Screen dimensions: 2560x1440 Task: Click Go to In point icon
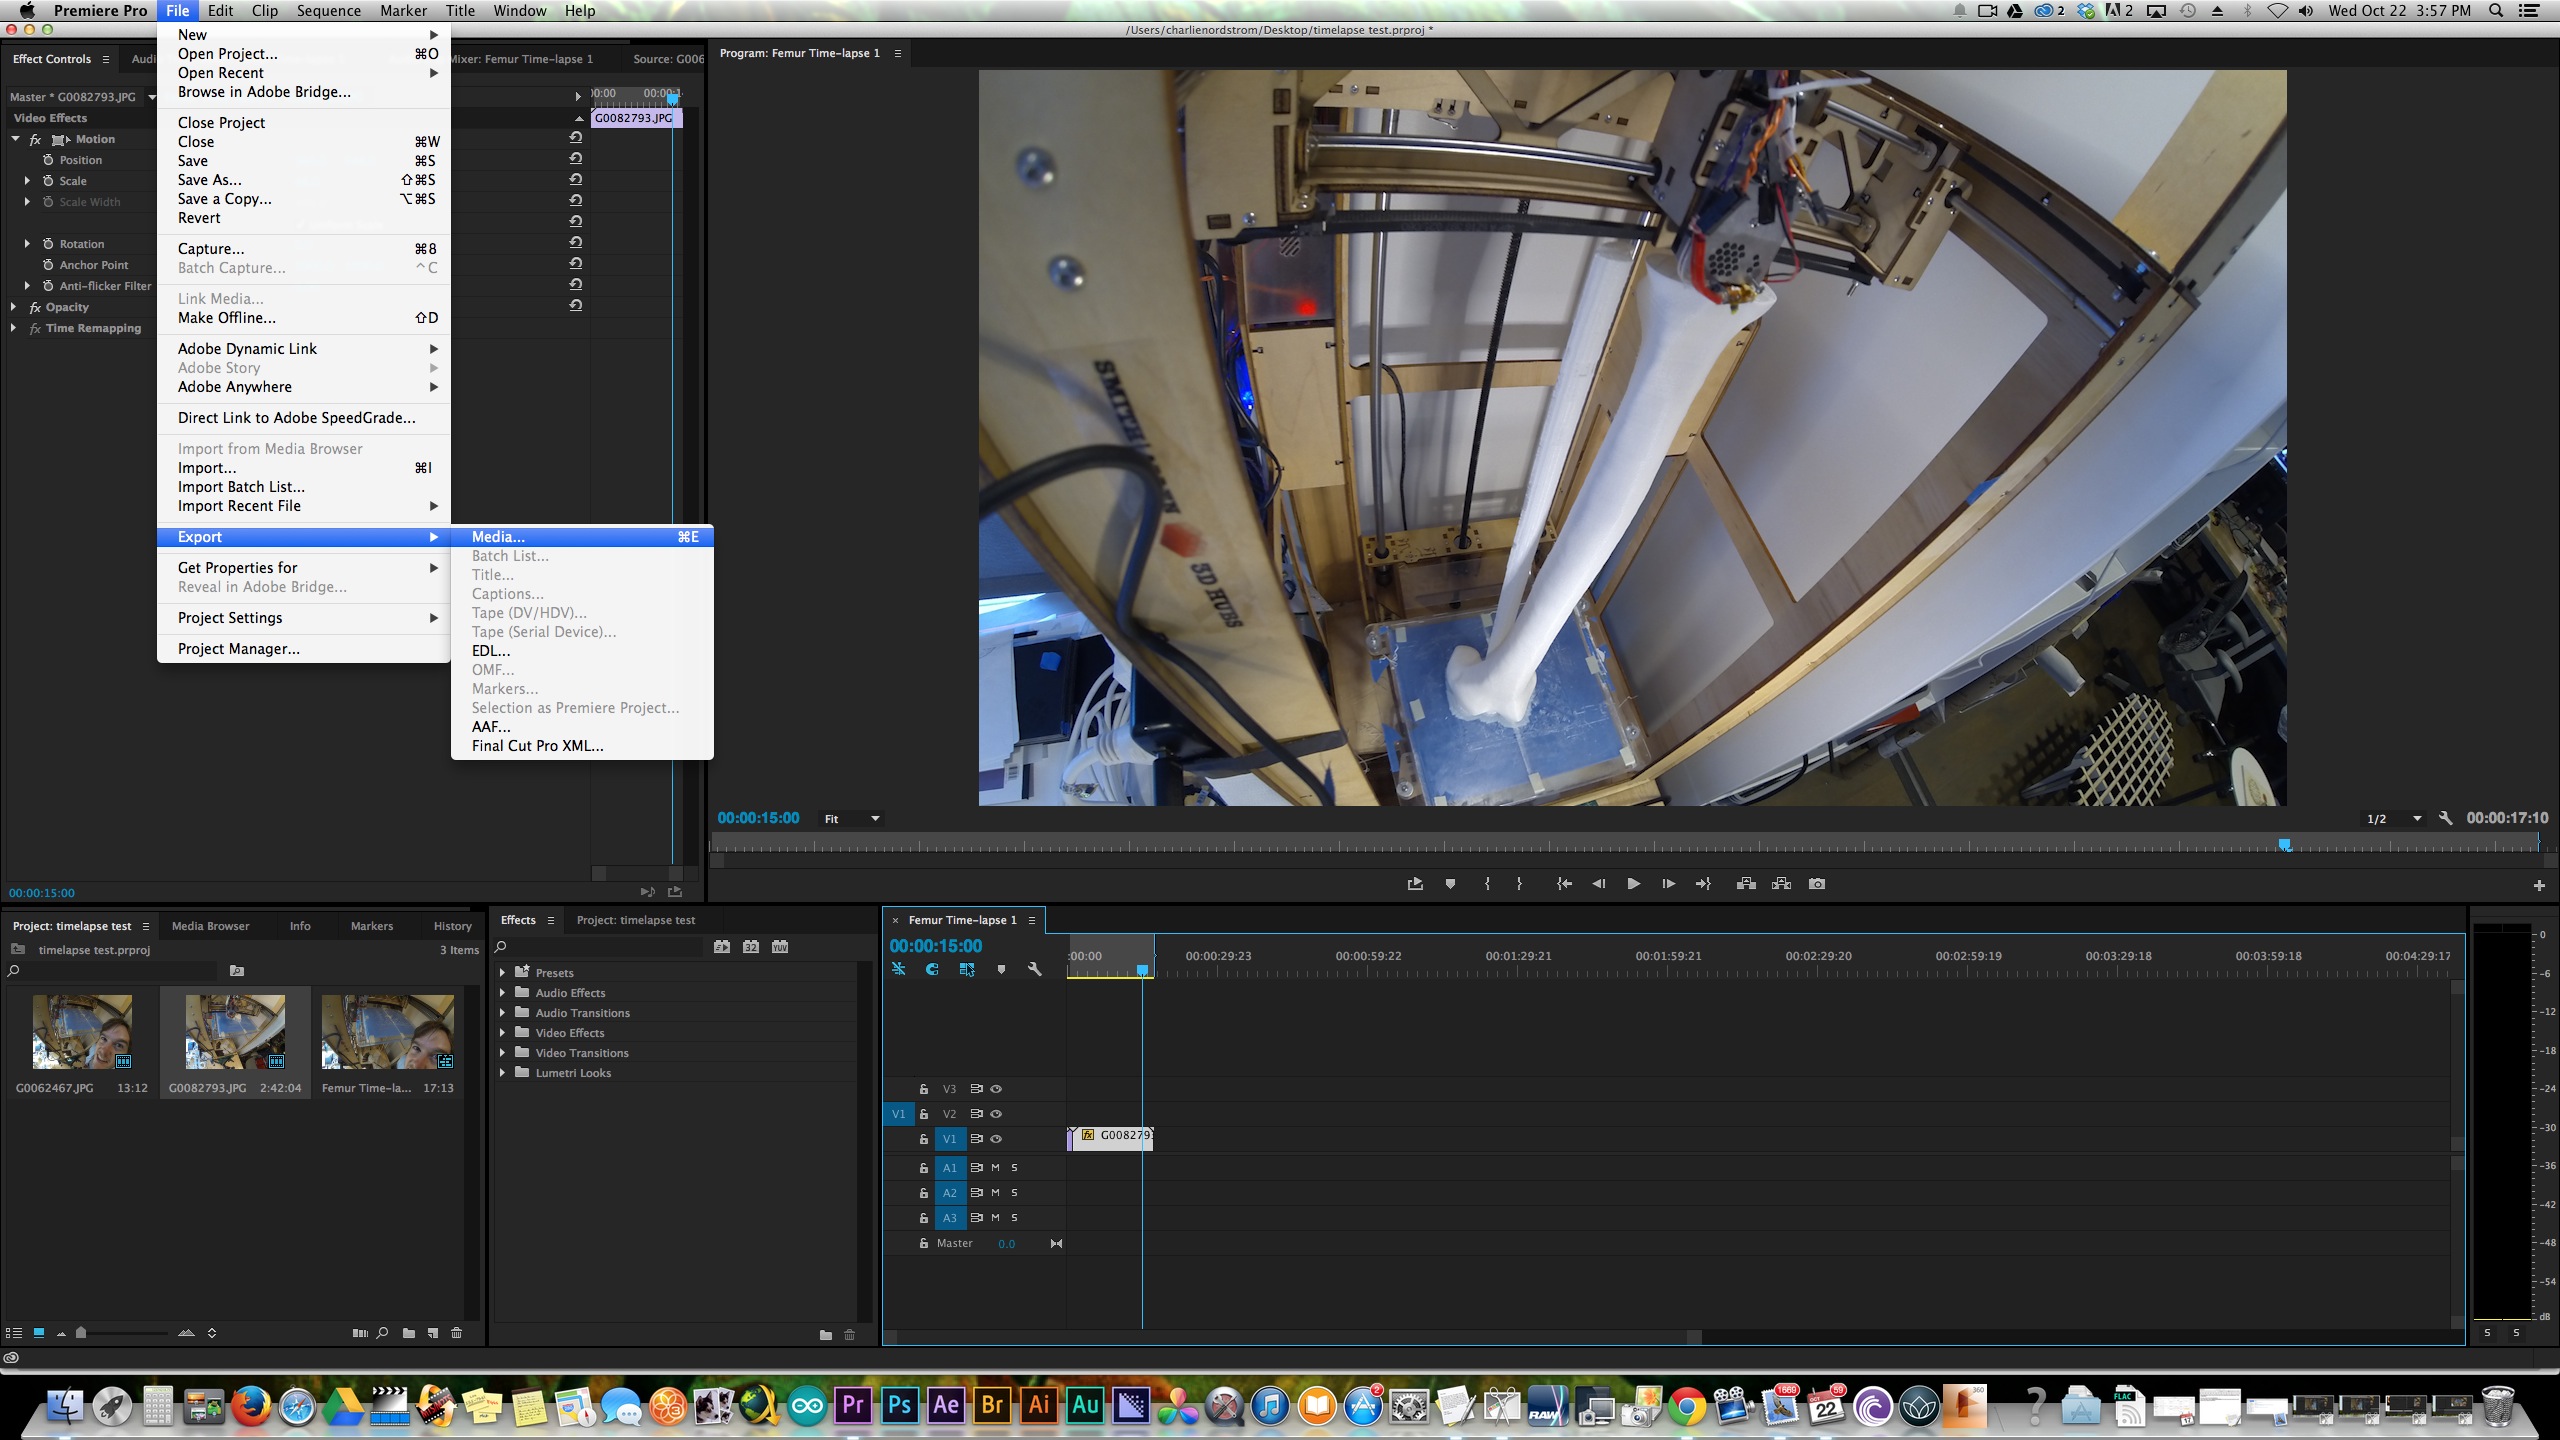1564,884
